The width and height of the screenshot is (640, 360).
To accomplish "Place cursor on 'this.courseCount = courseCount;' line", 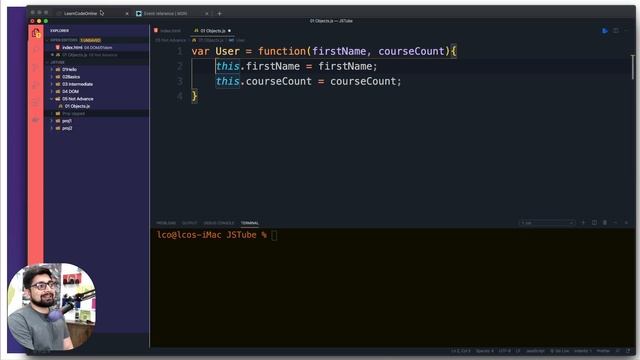I will [308, 81].
